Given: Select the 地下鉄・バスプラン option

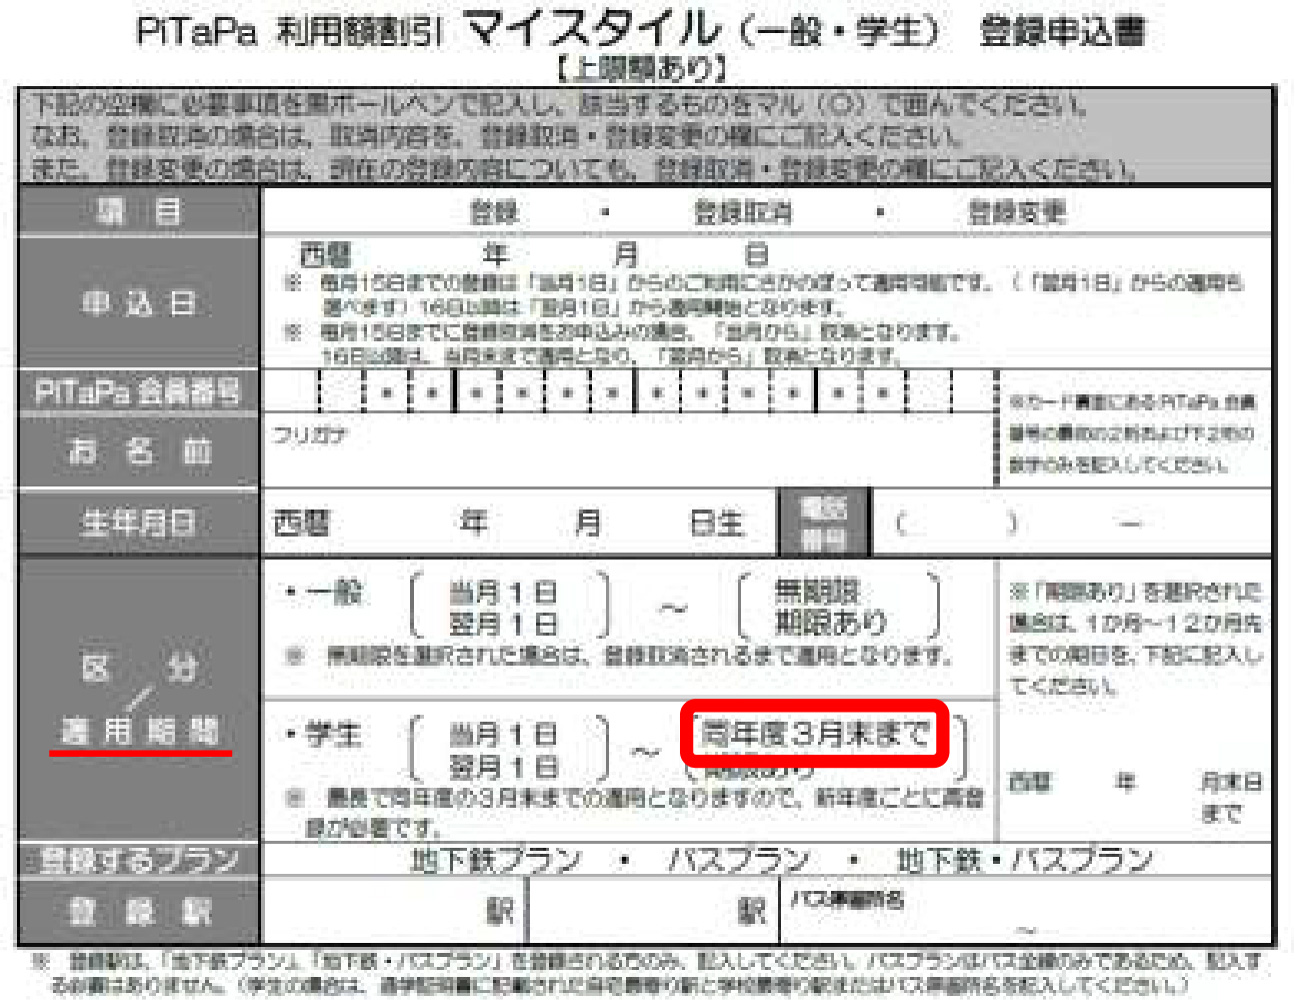Looking at the screenshot, I should pyautogui.click(x=1025, y=860).
